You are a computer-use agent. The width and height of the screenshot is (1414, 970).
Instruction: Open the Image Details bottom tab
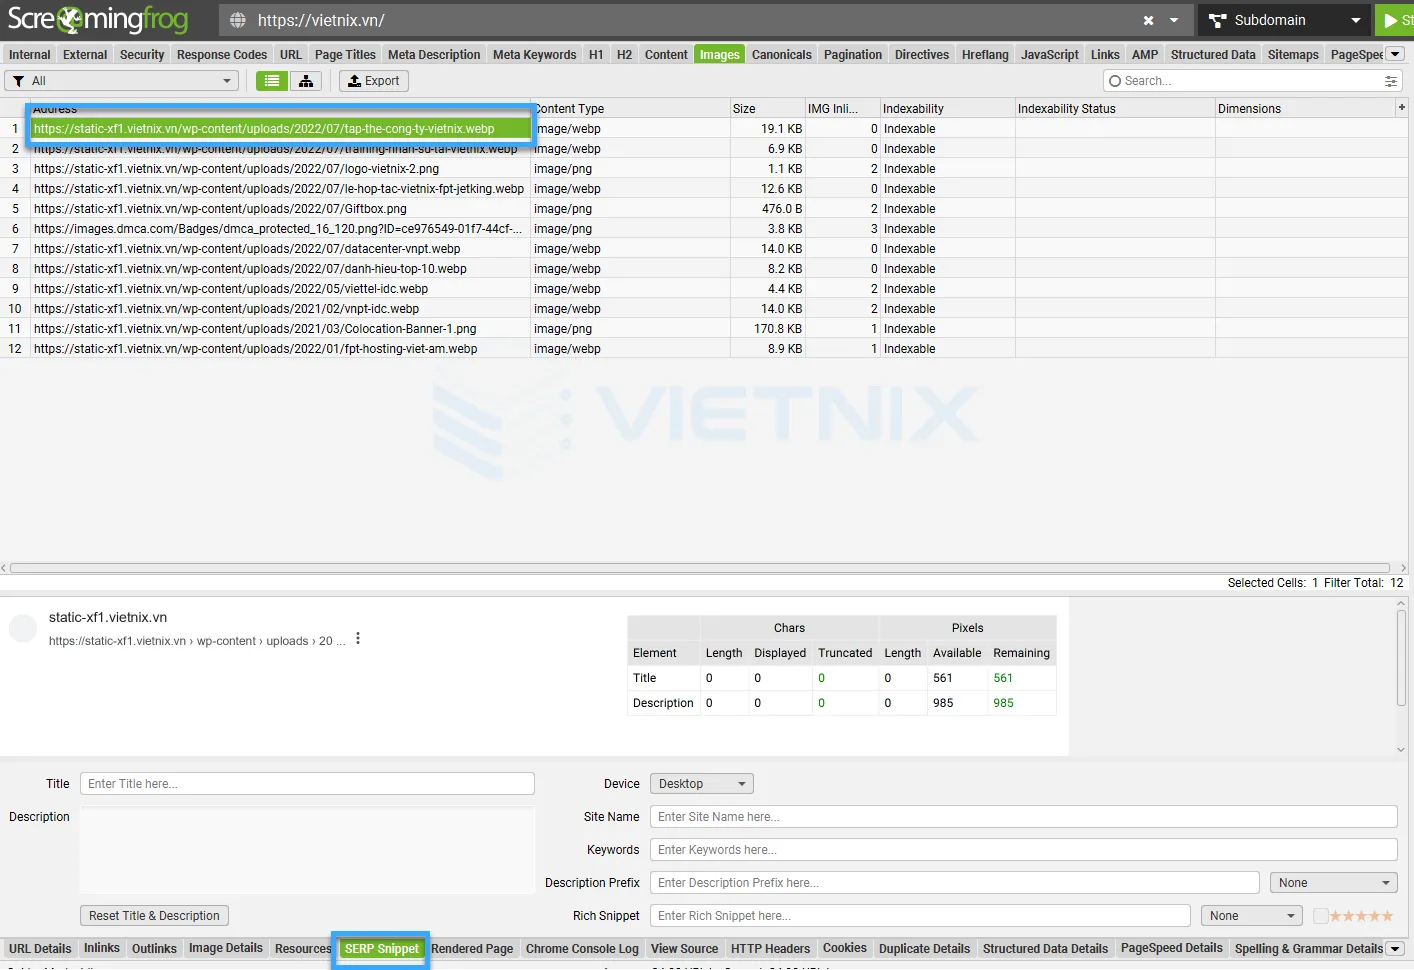click(225, 948)
